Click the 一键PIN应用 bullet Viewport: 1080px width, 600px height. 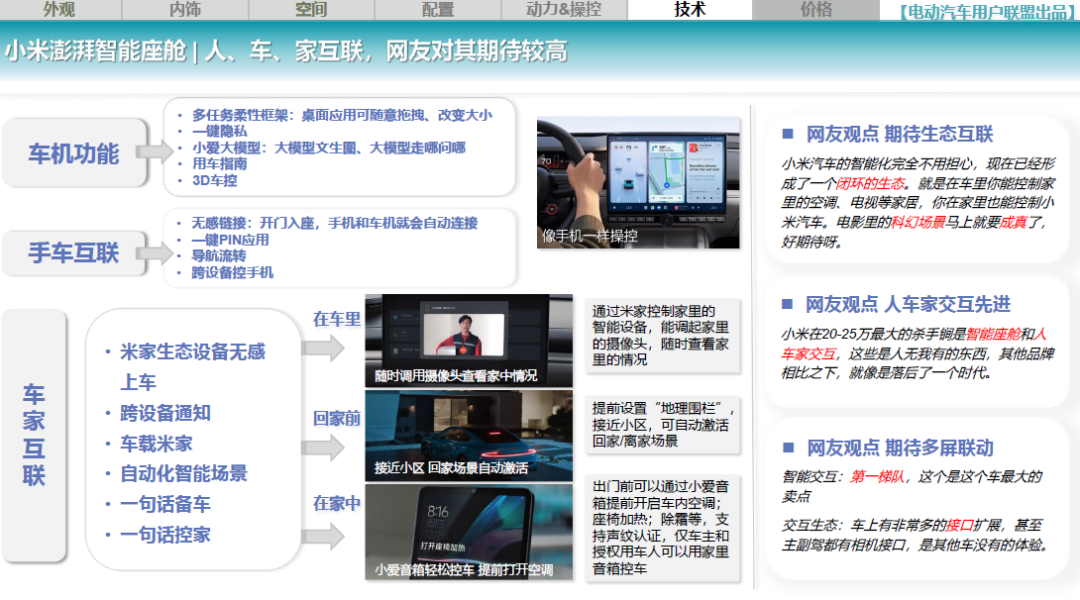point(230,240)
